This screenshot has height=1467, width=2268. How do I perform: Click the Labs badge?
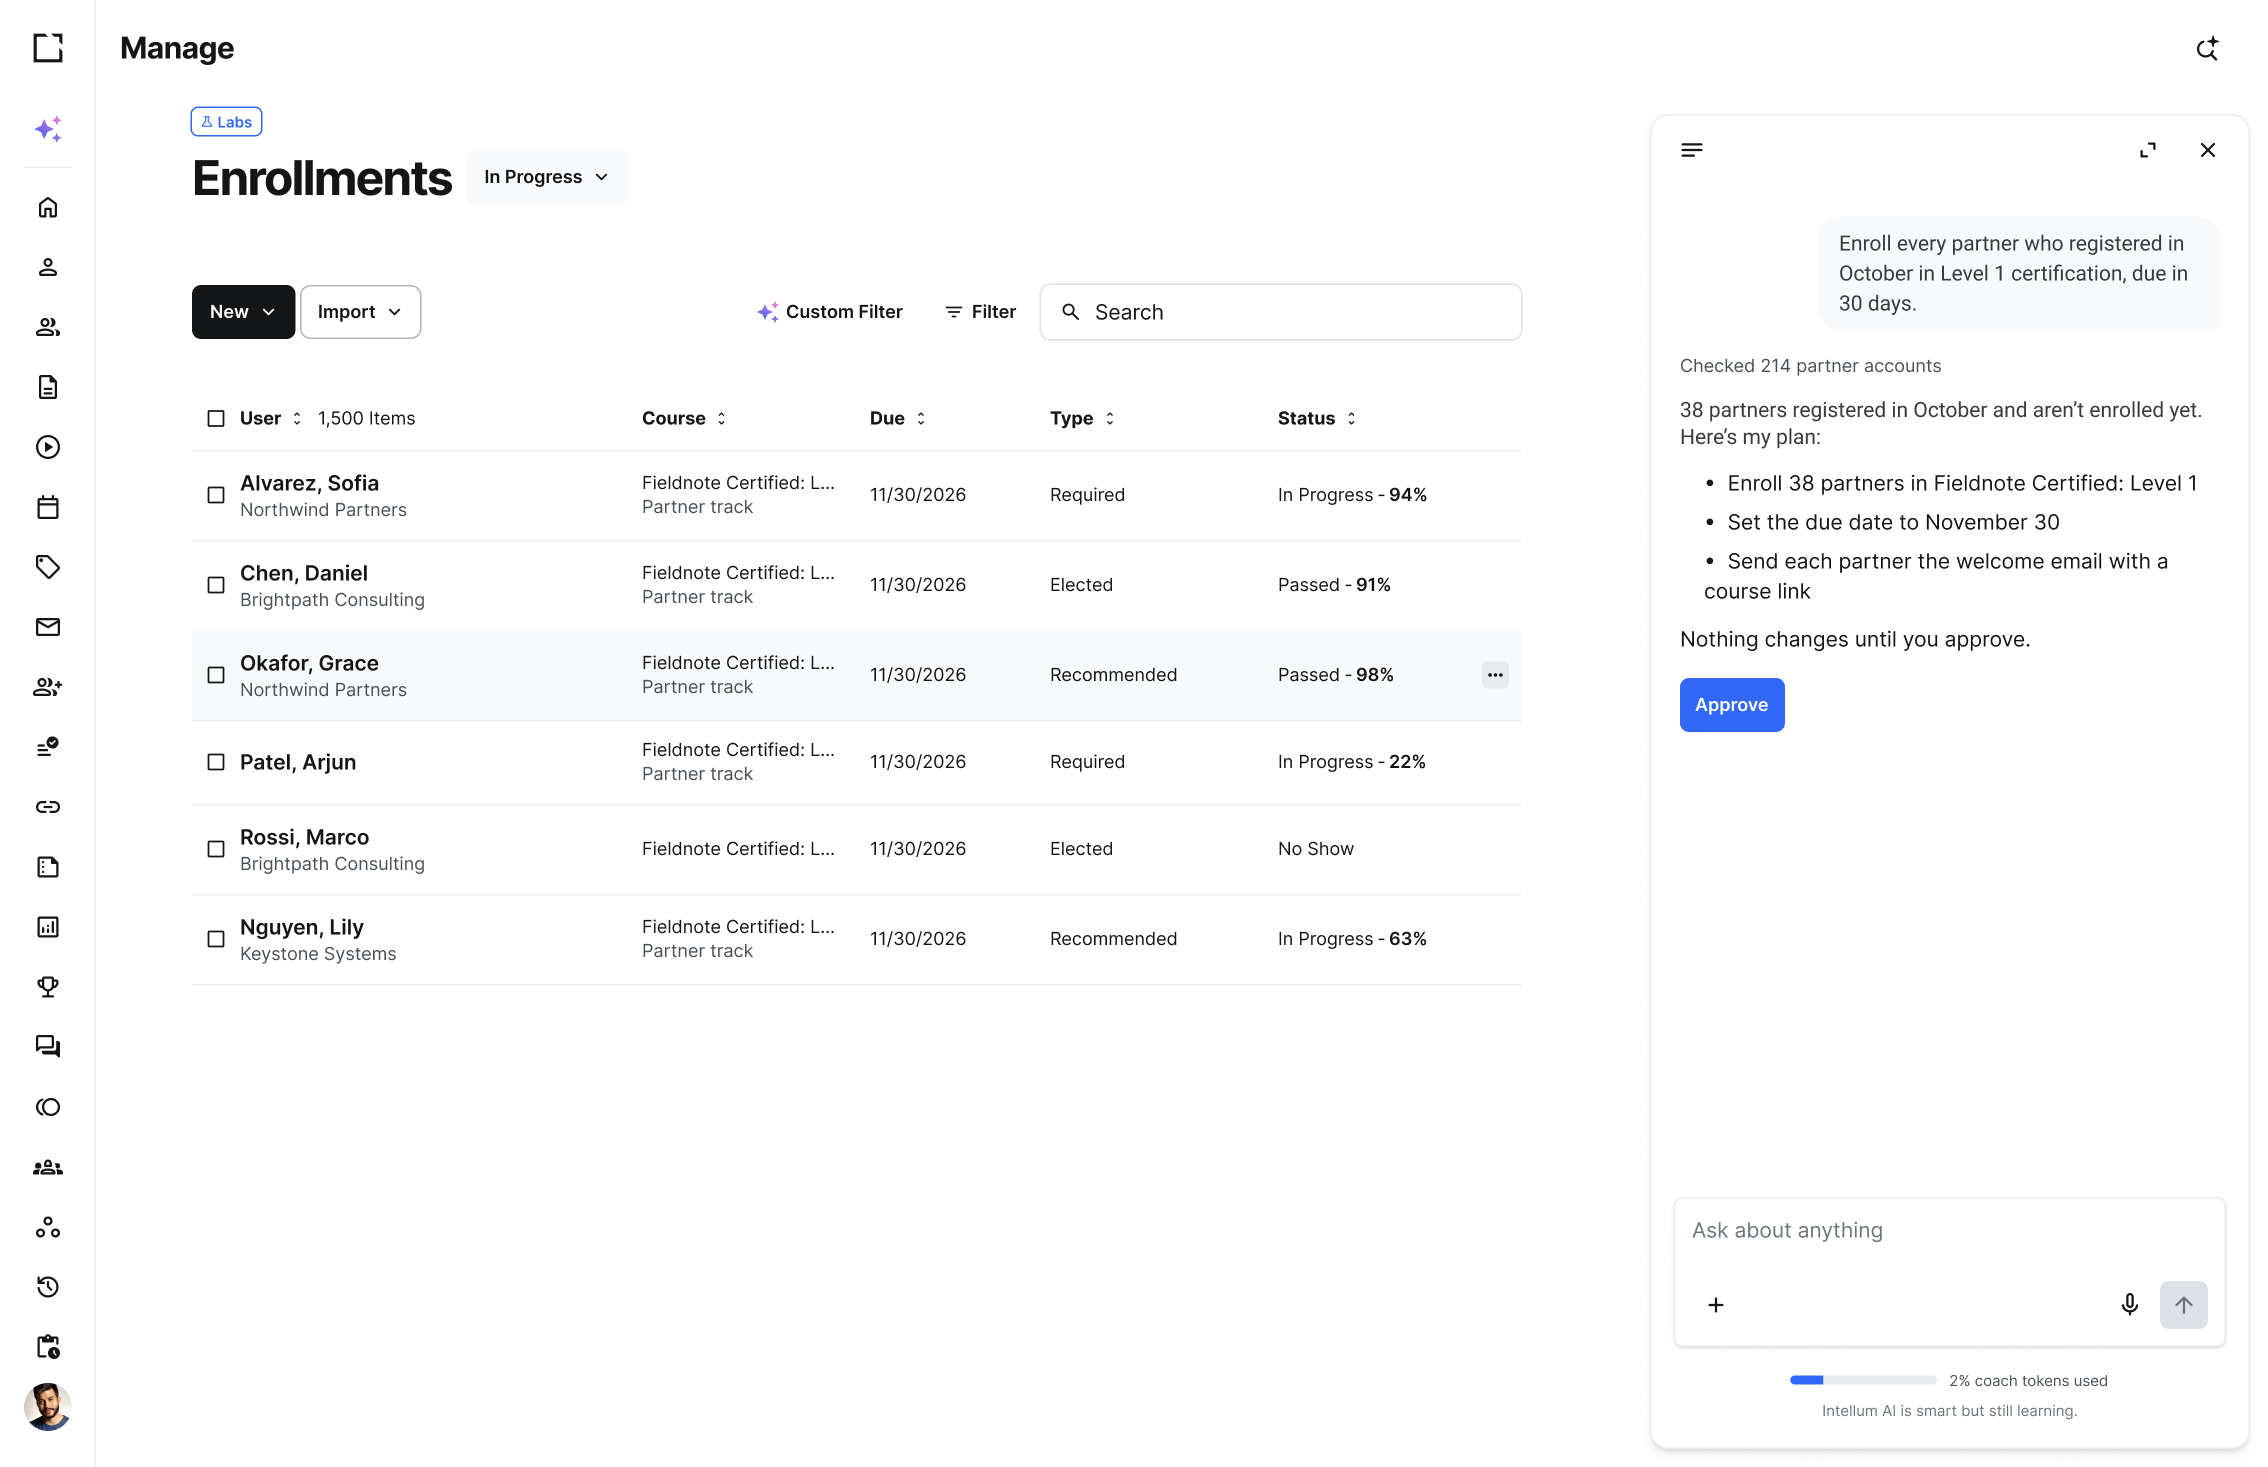click(x=226, y=122)
